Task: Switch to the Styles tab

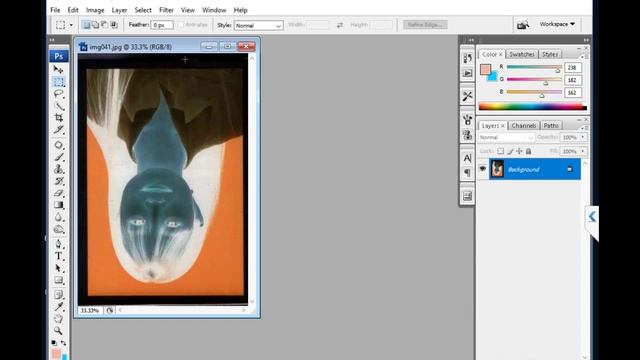Action: 550,54
